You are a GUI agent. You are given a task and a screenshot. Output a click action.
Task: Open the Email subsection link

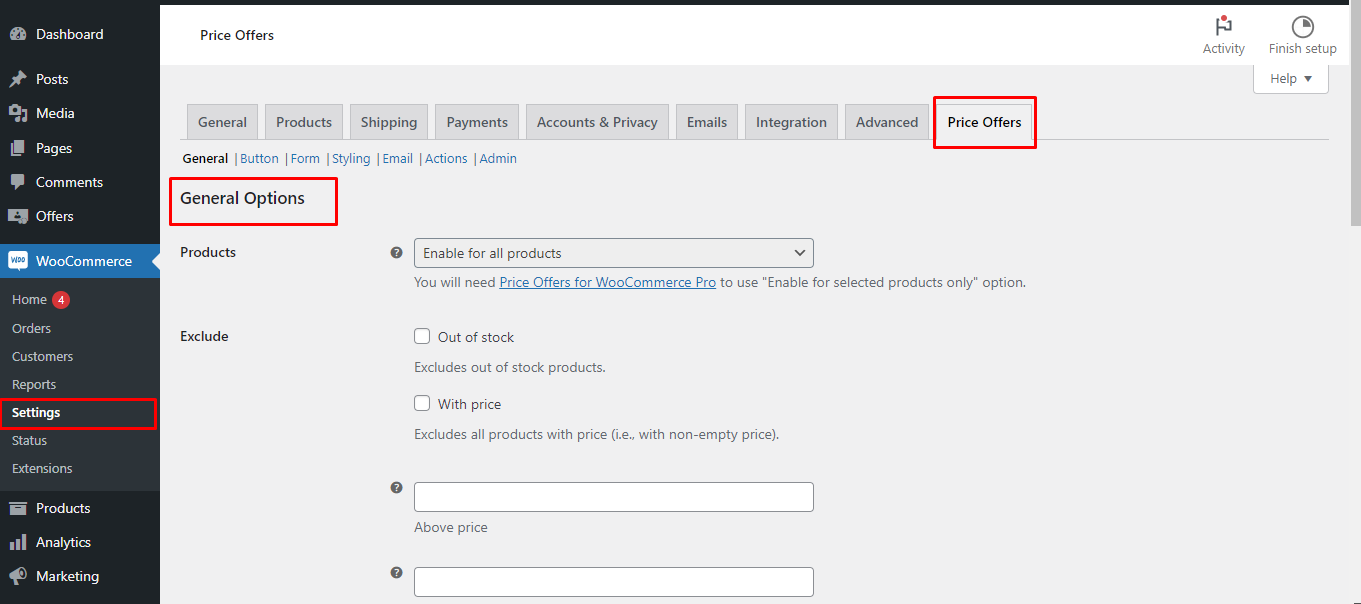[398, 158]
